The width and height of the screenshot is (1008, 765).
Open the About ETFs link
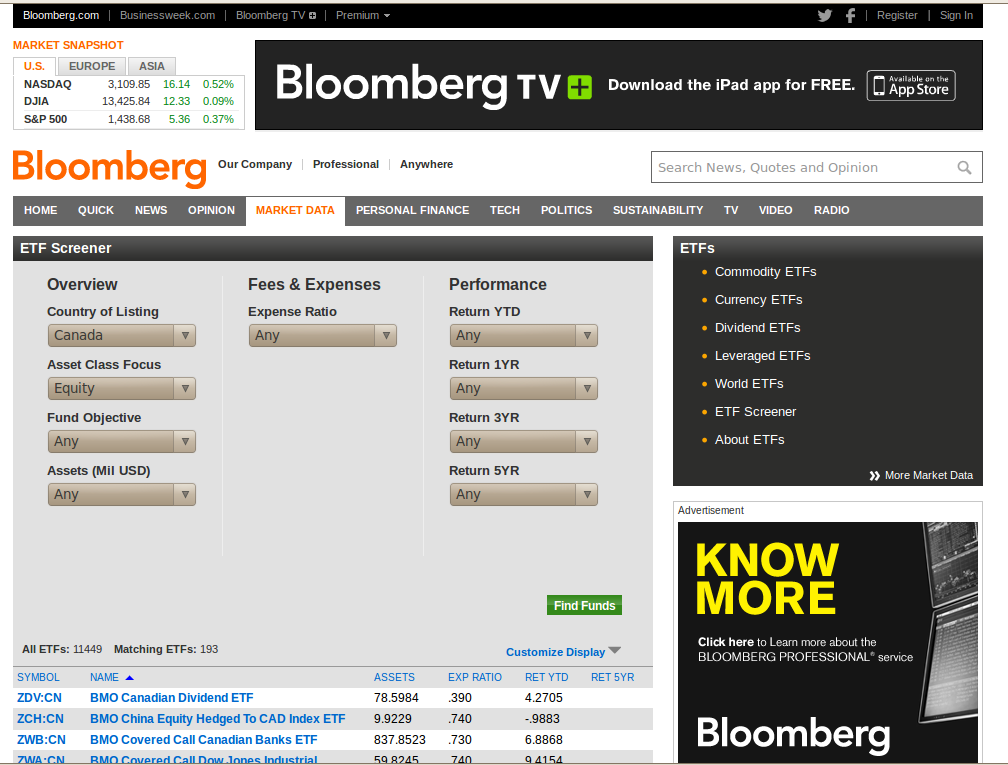[750, 440]
